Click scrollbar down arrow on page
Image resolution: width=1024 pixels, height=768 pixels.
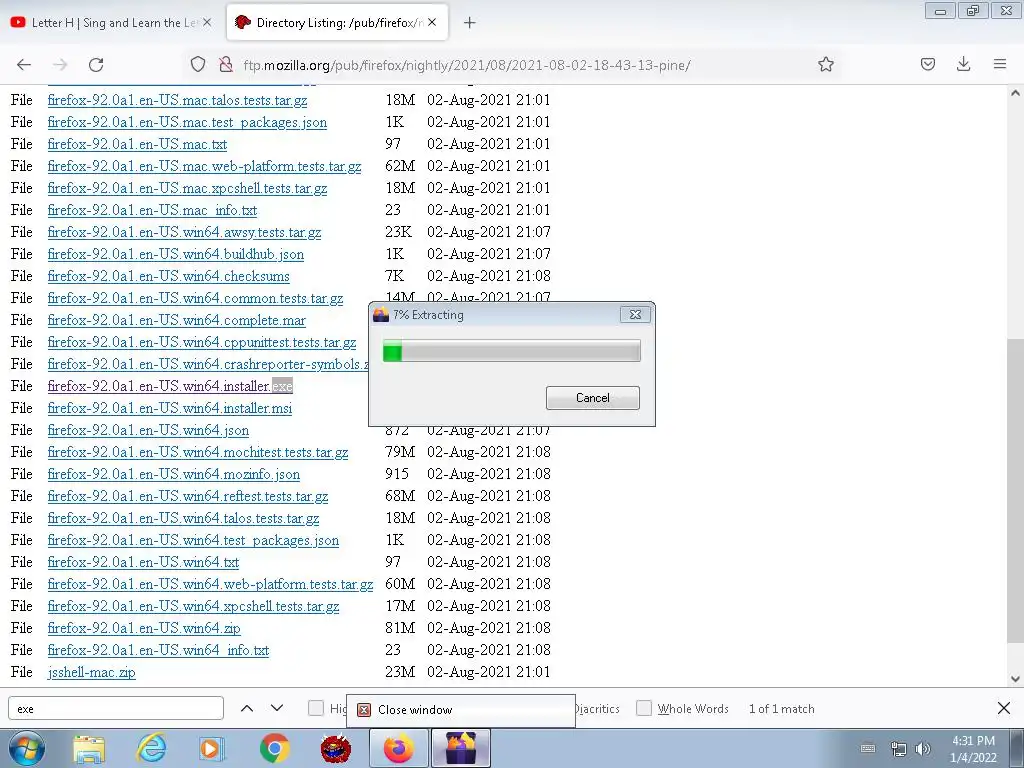(1015, 679)
